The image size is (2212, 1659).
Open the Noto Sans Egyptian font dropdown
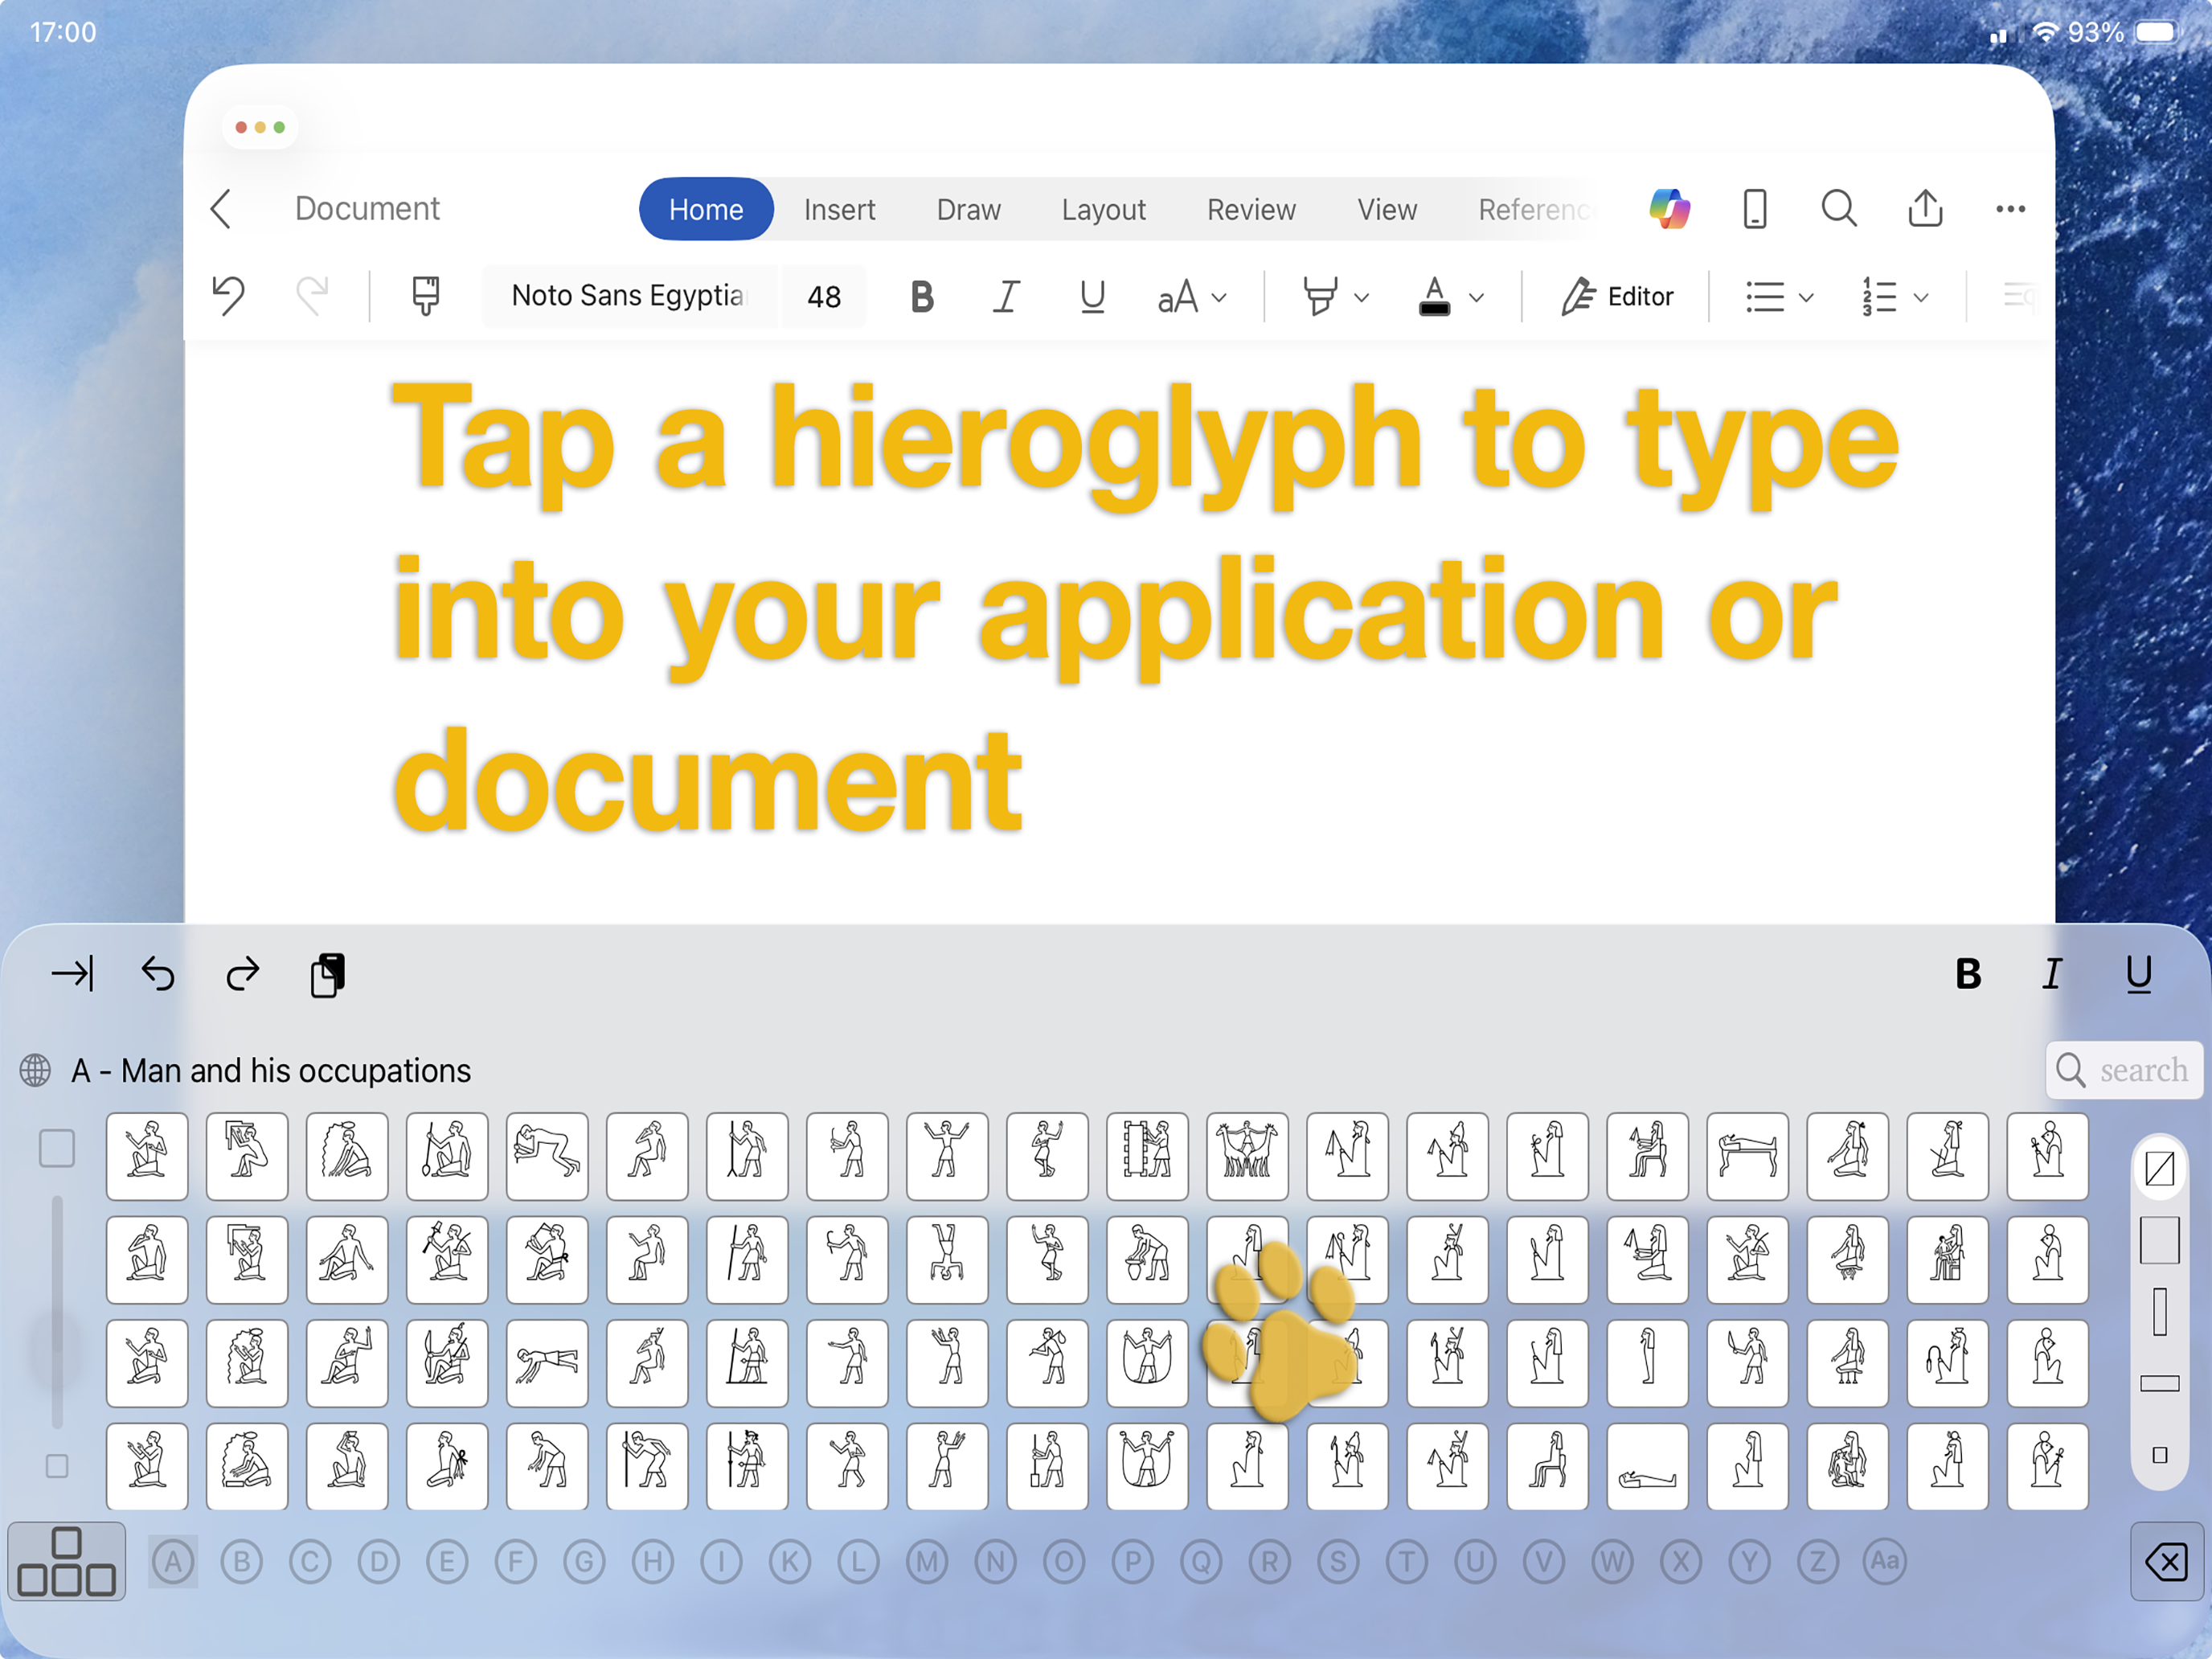tap(630, 296)
